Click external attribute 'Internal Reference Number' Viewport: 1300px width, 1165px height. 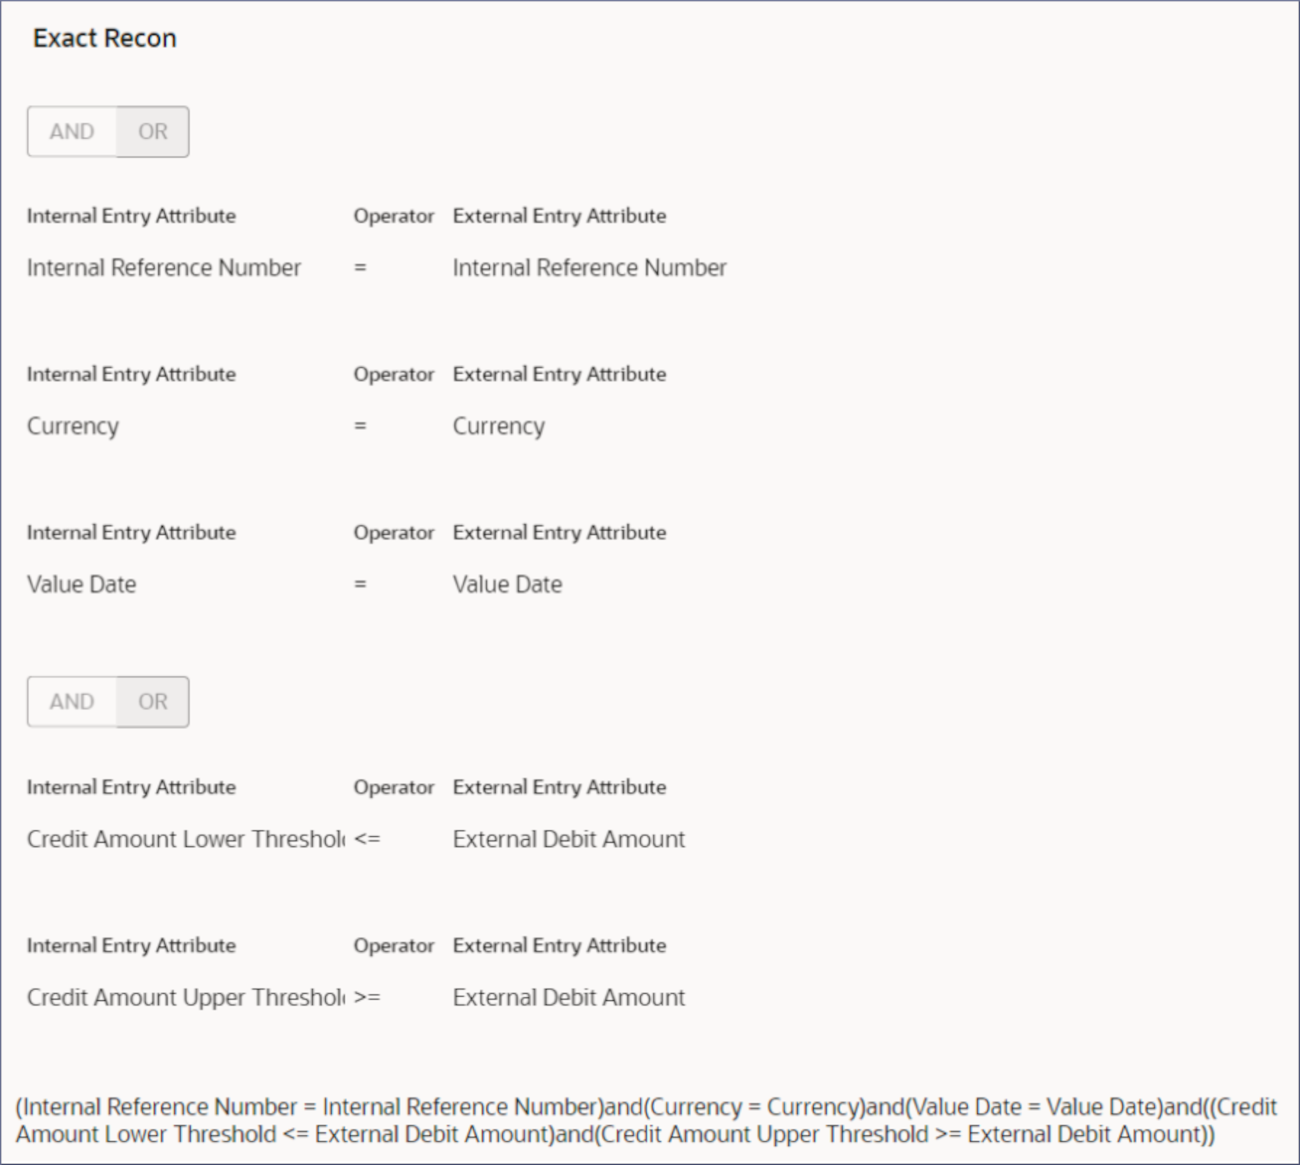coord(590,268)
